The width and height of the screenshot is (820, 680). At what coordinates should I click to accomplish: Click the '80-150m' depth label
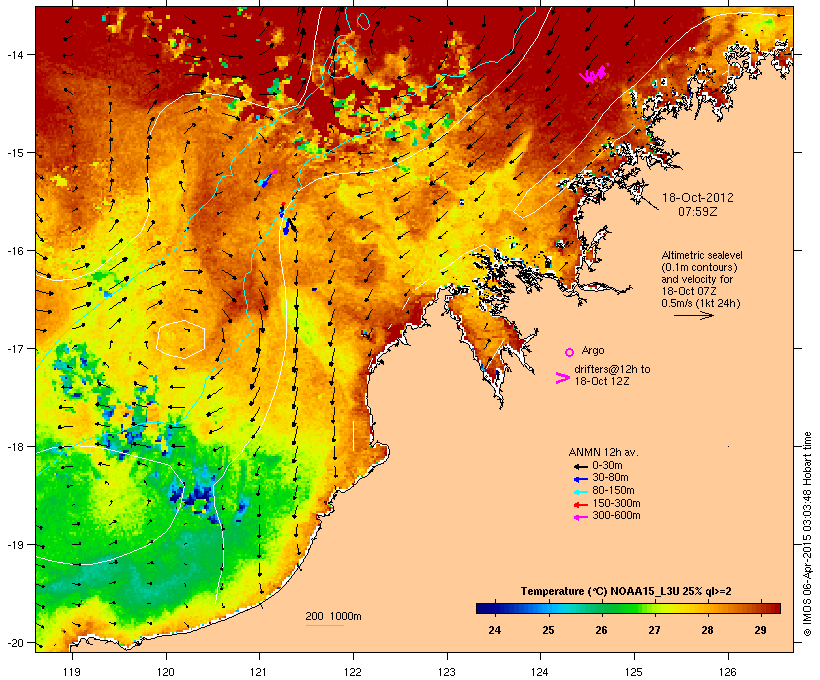(x=613, y=491)
